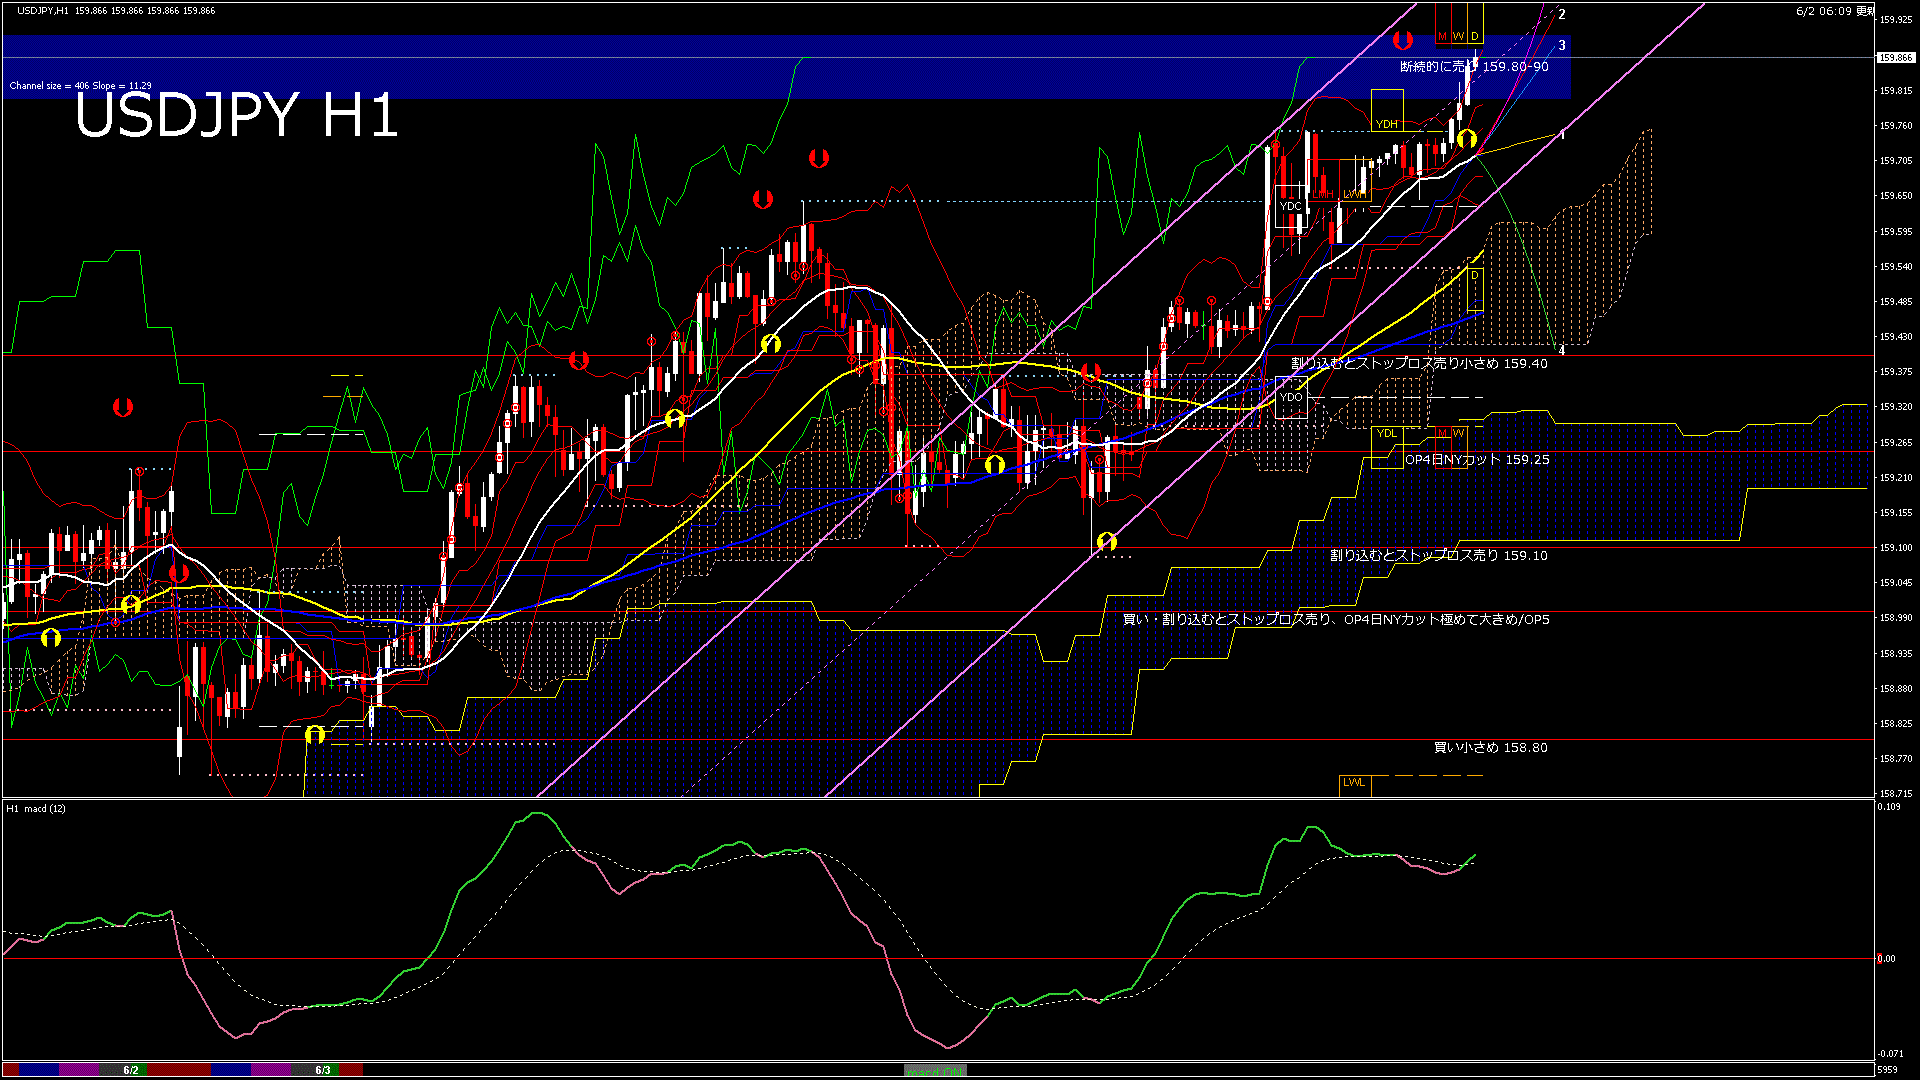Click the yellow buy arrow under the latest candles
Image resolution: width=1920 pixels, height=1080 pixels.
(x=1467, y=138)
